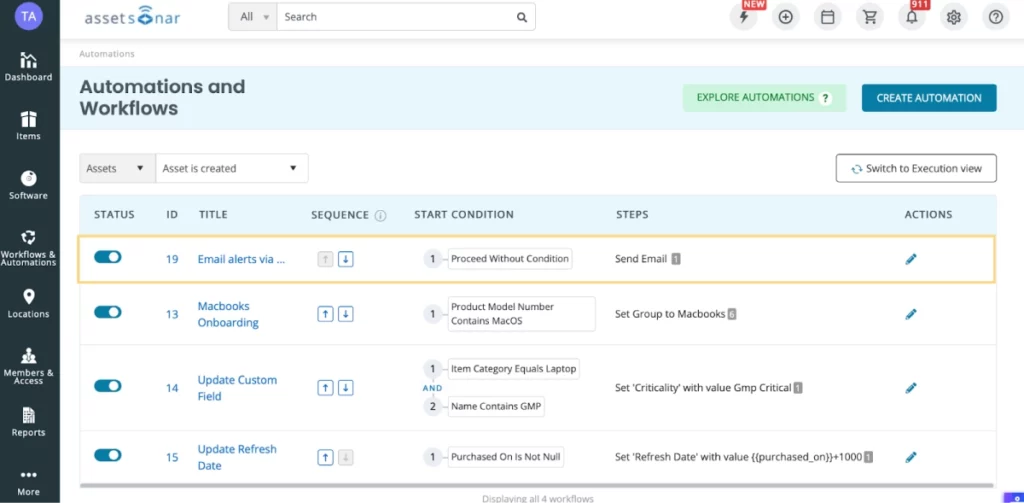Screen dimensions: 1024x503
Task: Open the help question mark icon
Action: tap(996, 17)
